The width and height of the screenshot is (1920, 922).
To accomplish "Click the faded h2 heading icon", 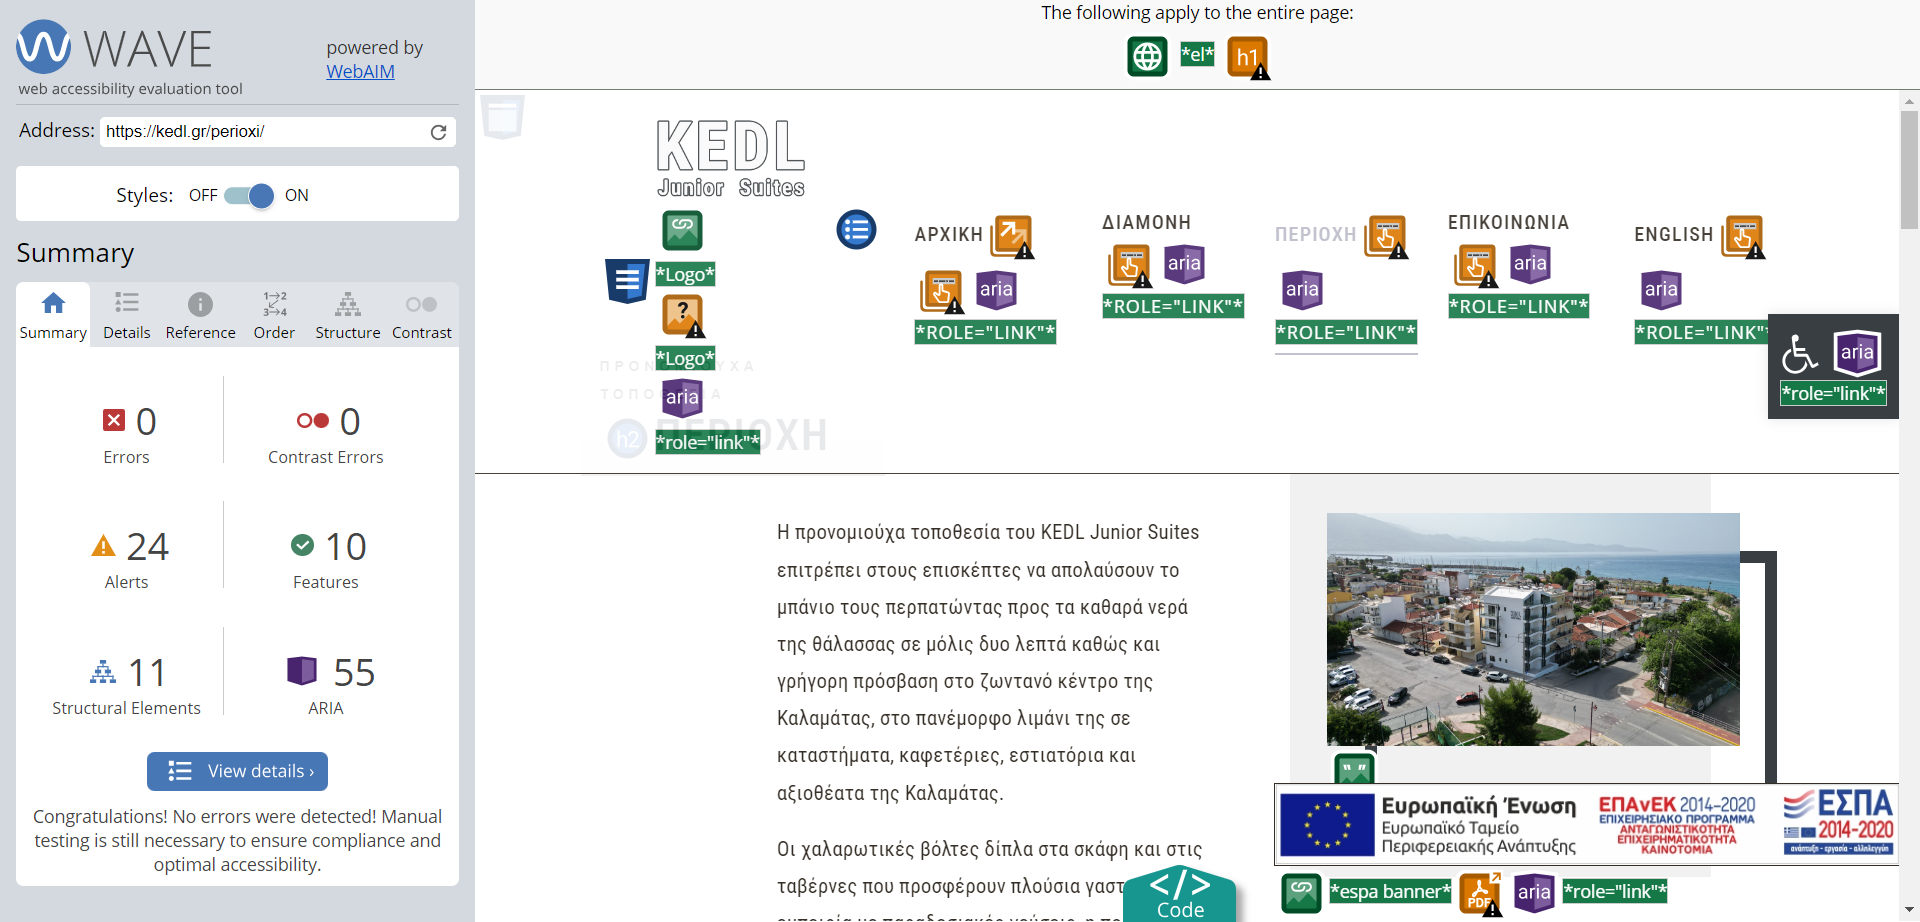I will coord(627,439).
